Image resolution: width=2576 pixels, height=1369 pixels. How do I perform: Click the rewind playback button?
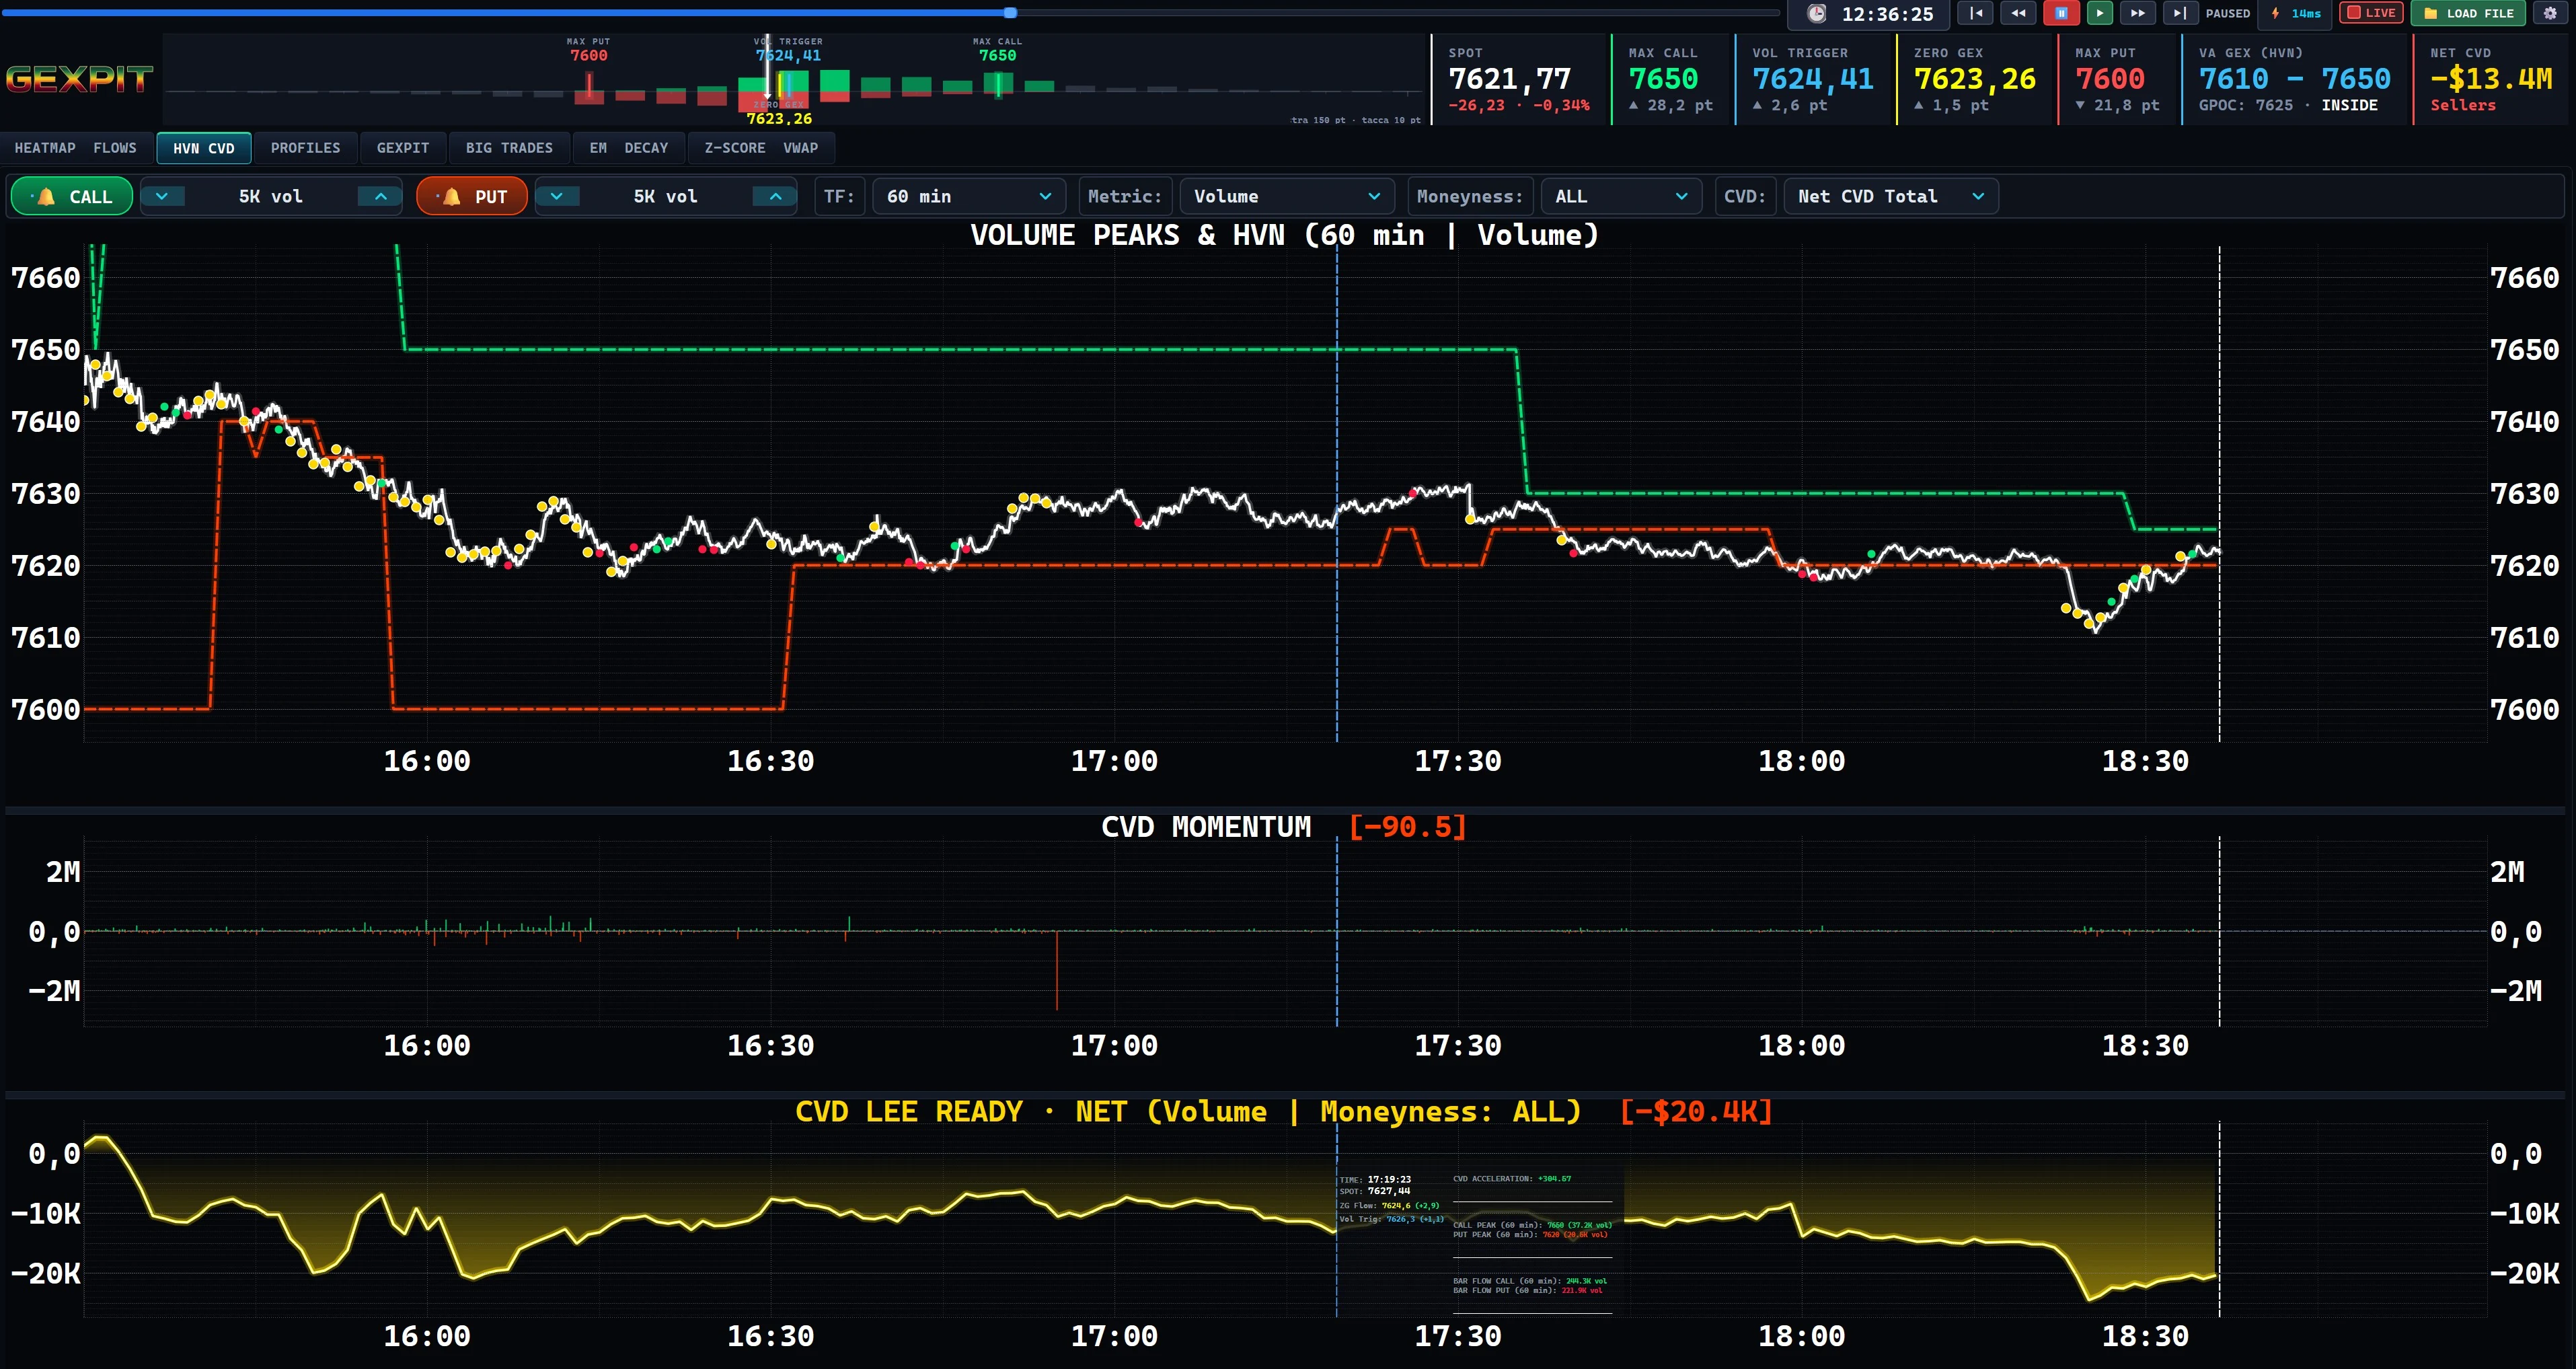(2018, 13)
